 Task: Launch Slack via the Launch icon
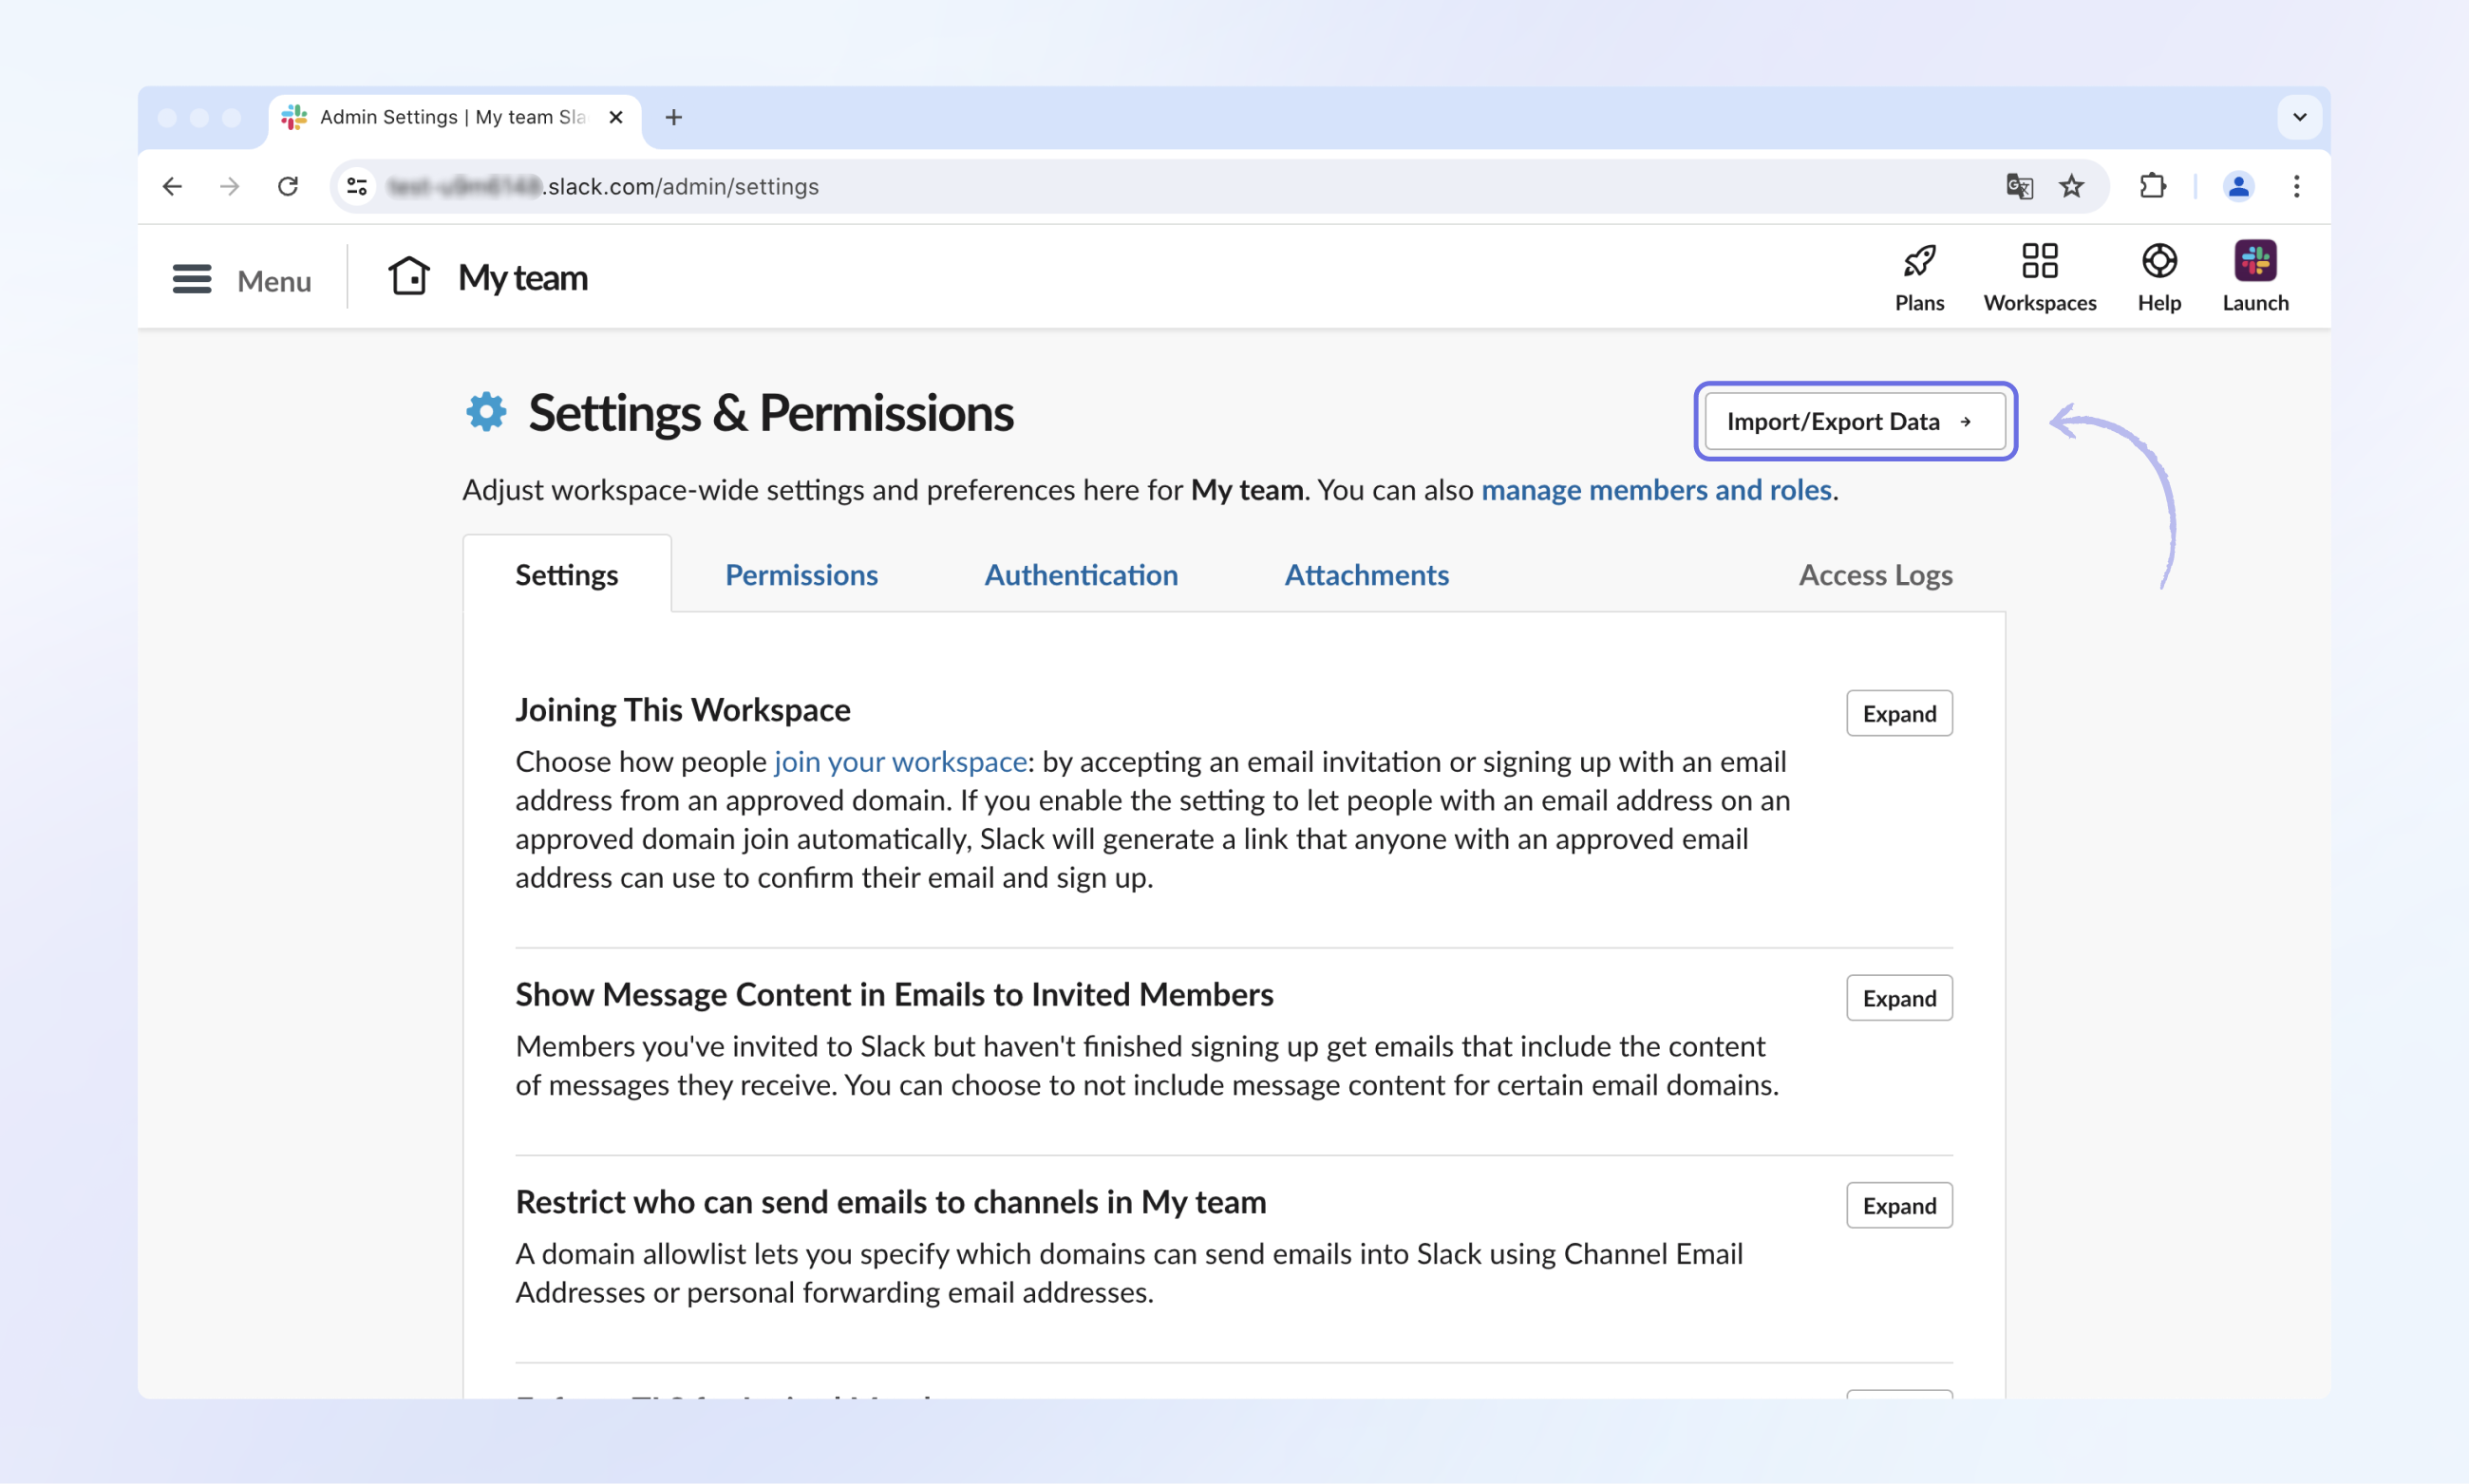(2254, 262)
